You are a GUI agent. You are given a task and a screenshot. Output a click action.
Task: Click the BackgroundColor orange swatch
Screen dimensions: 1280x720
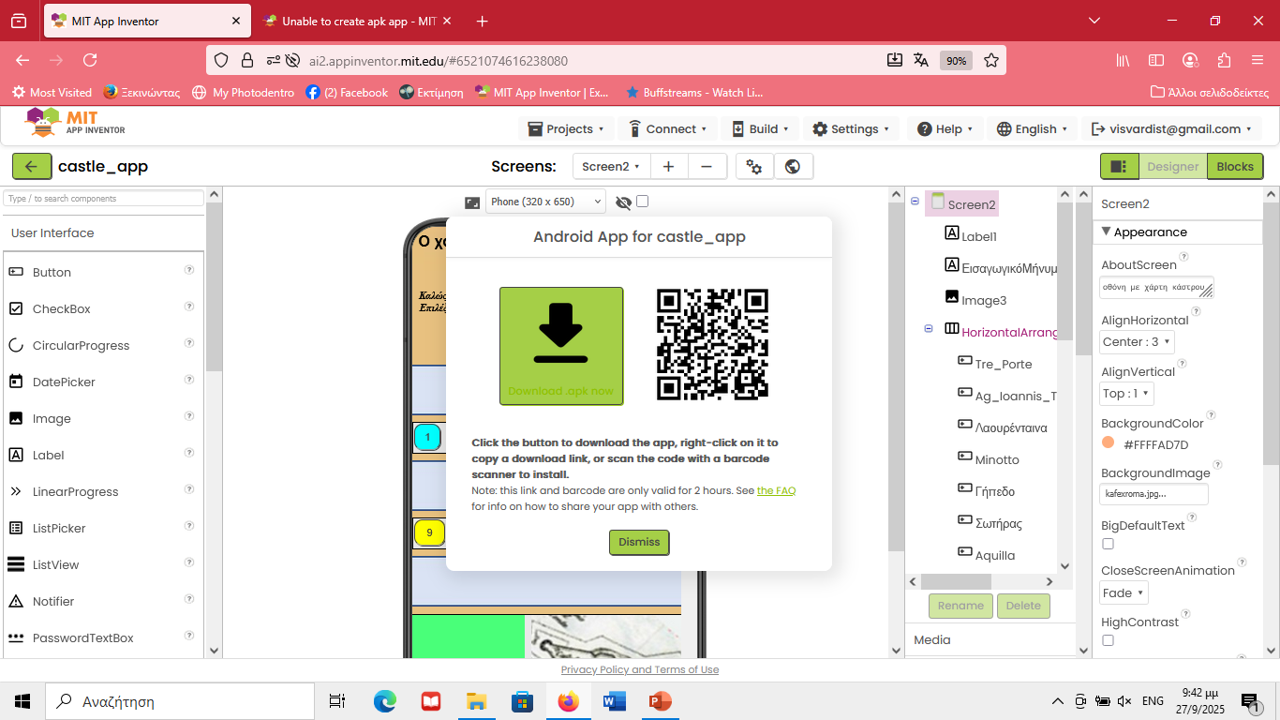(1108, 443)
